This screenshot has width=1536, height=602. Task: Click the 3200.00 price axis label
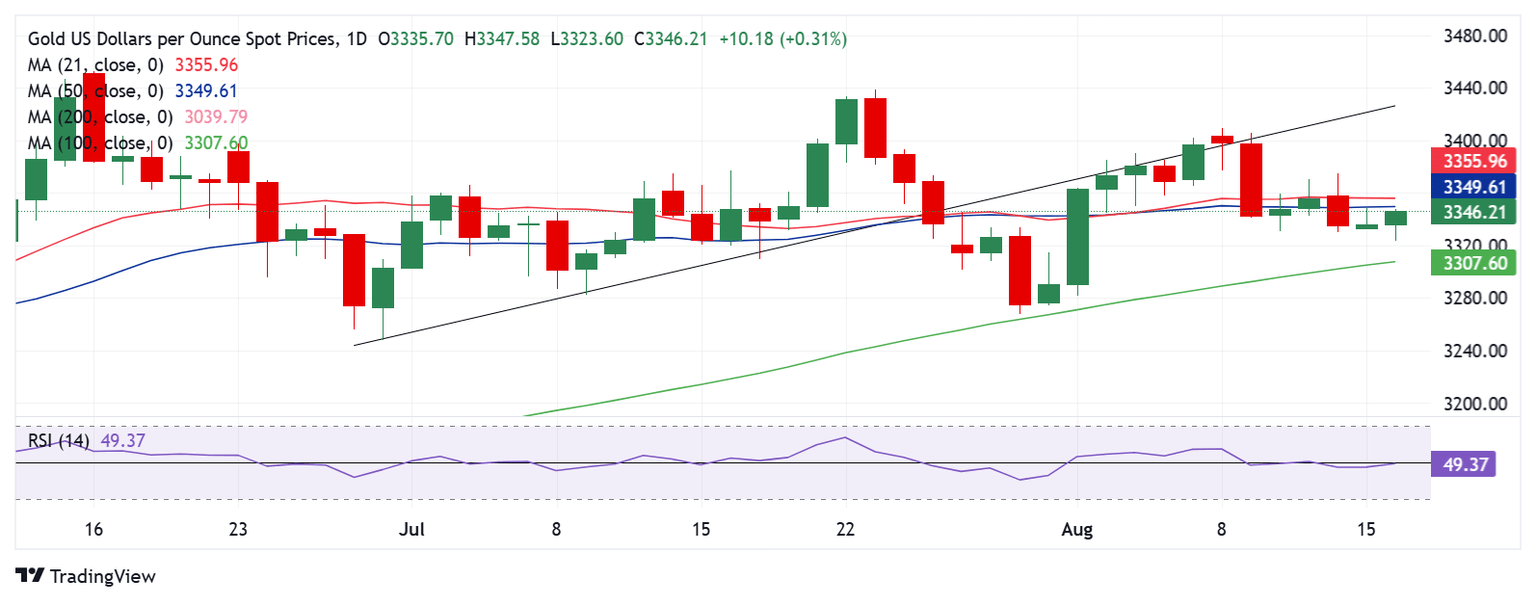click(1474, 405)
